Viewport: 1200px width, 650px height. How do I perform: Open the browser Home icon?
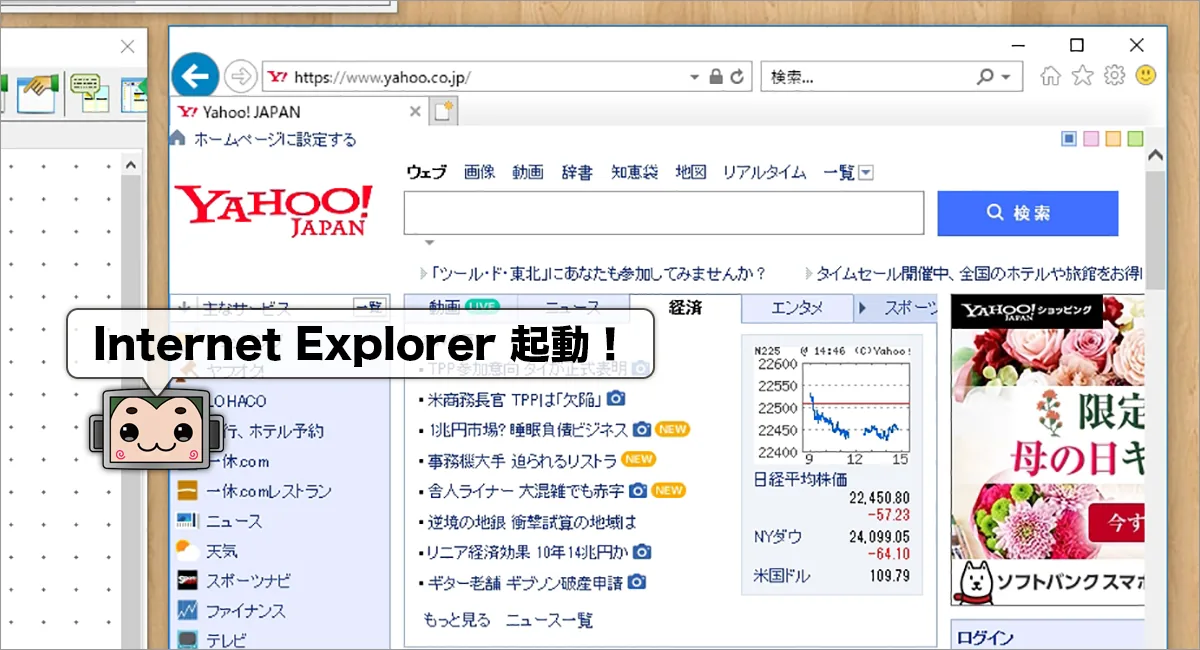(x=1050, y=76)
